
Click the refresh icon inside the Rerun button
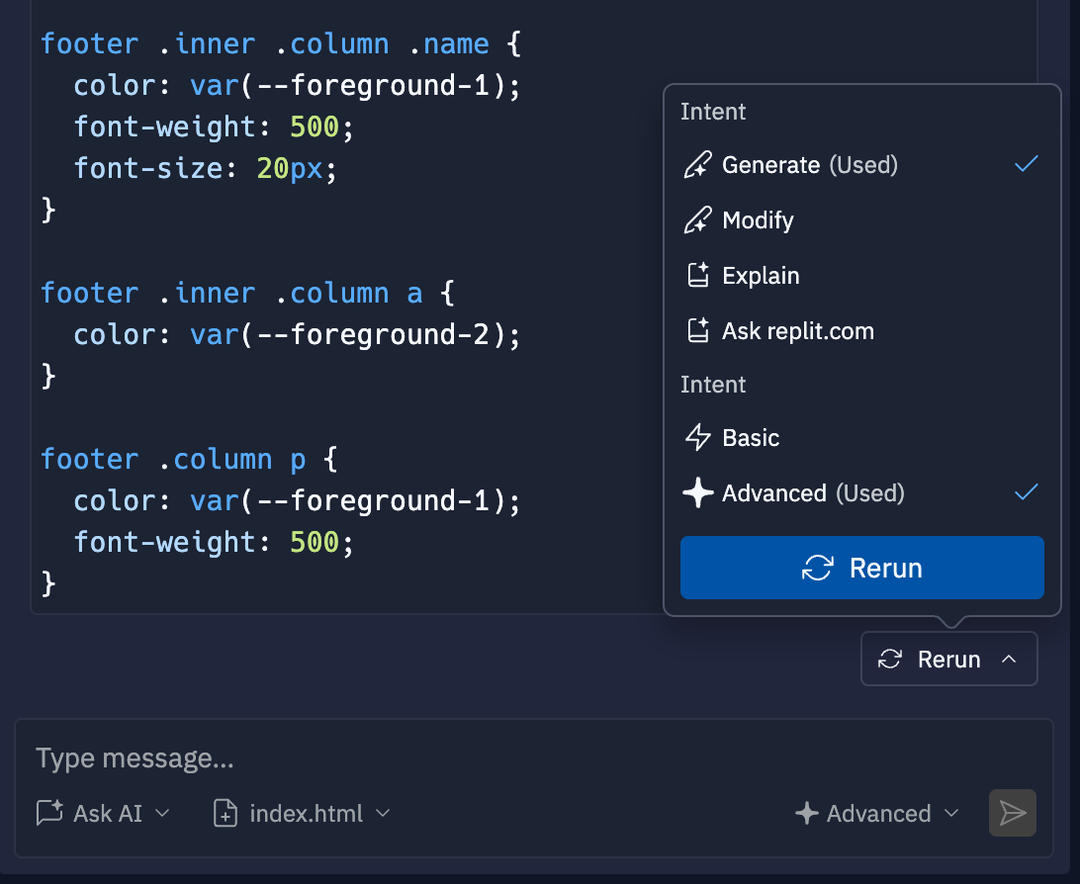pos(818,568)
